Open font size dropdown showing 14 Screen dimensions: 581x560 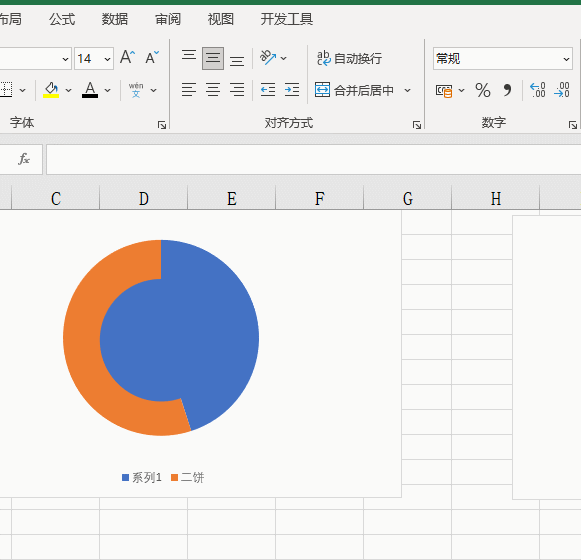tap(107, 59)
